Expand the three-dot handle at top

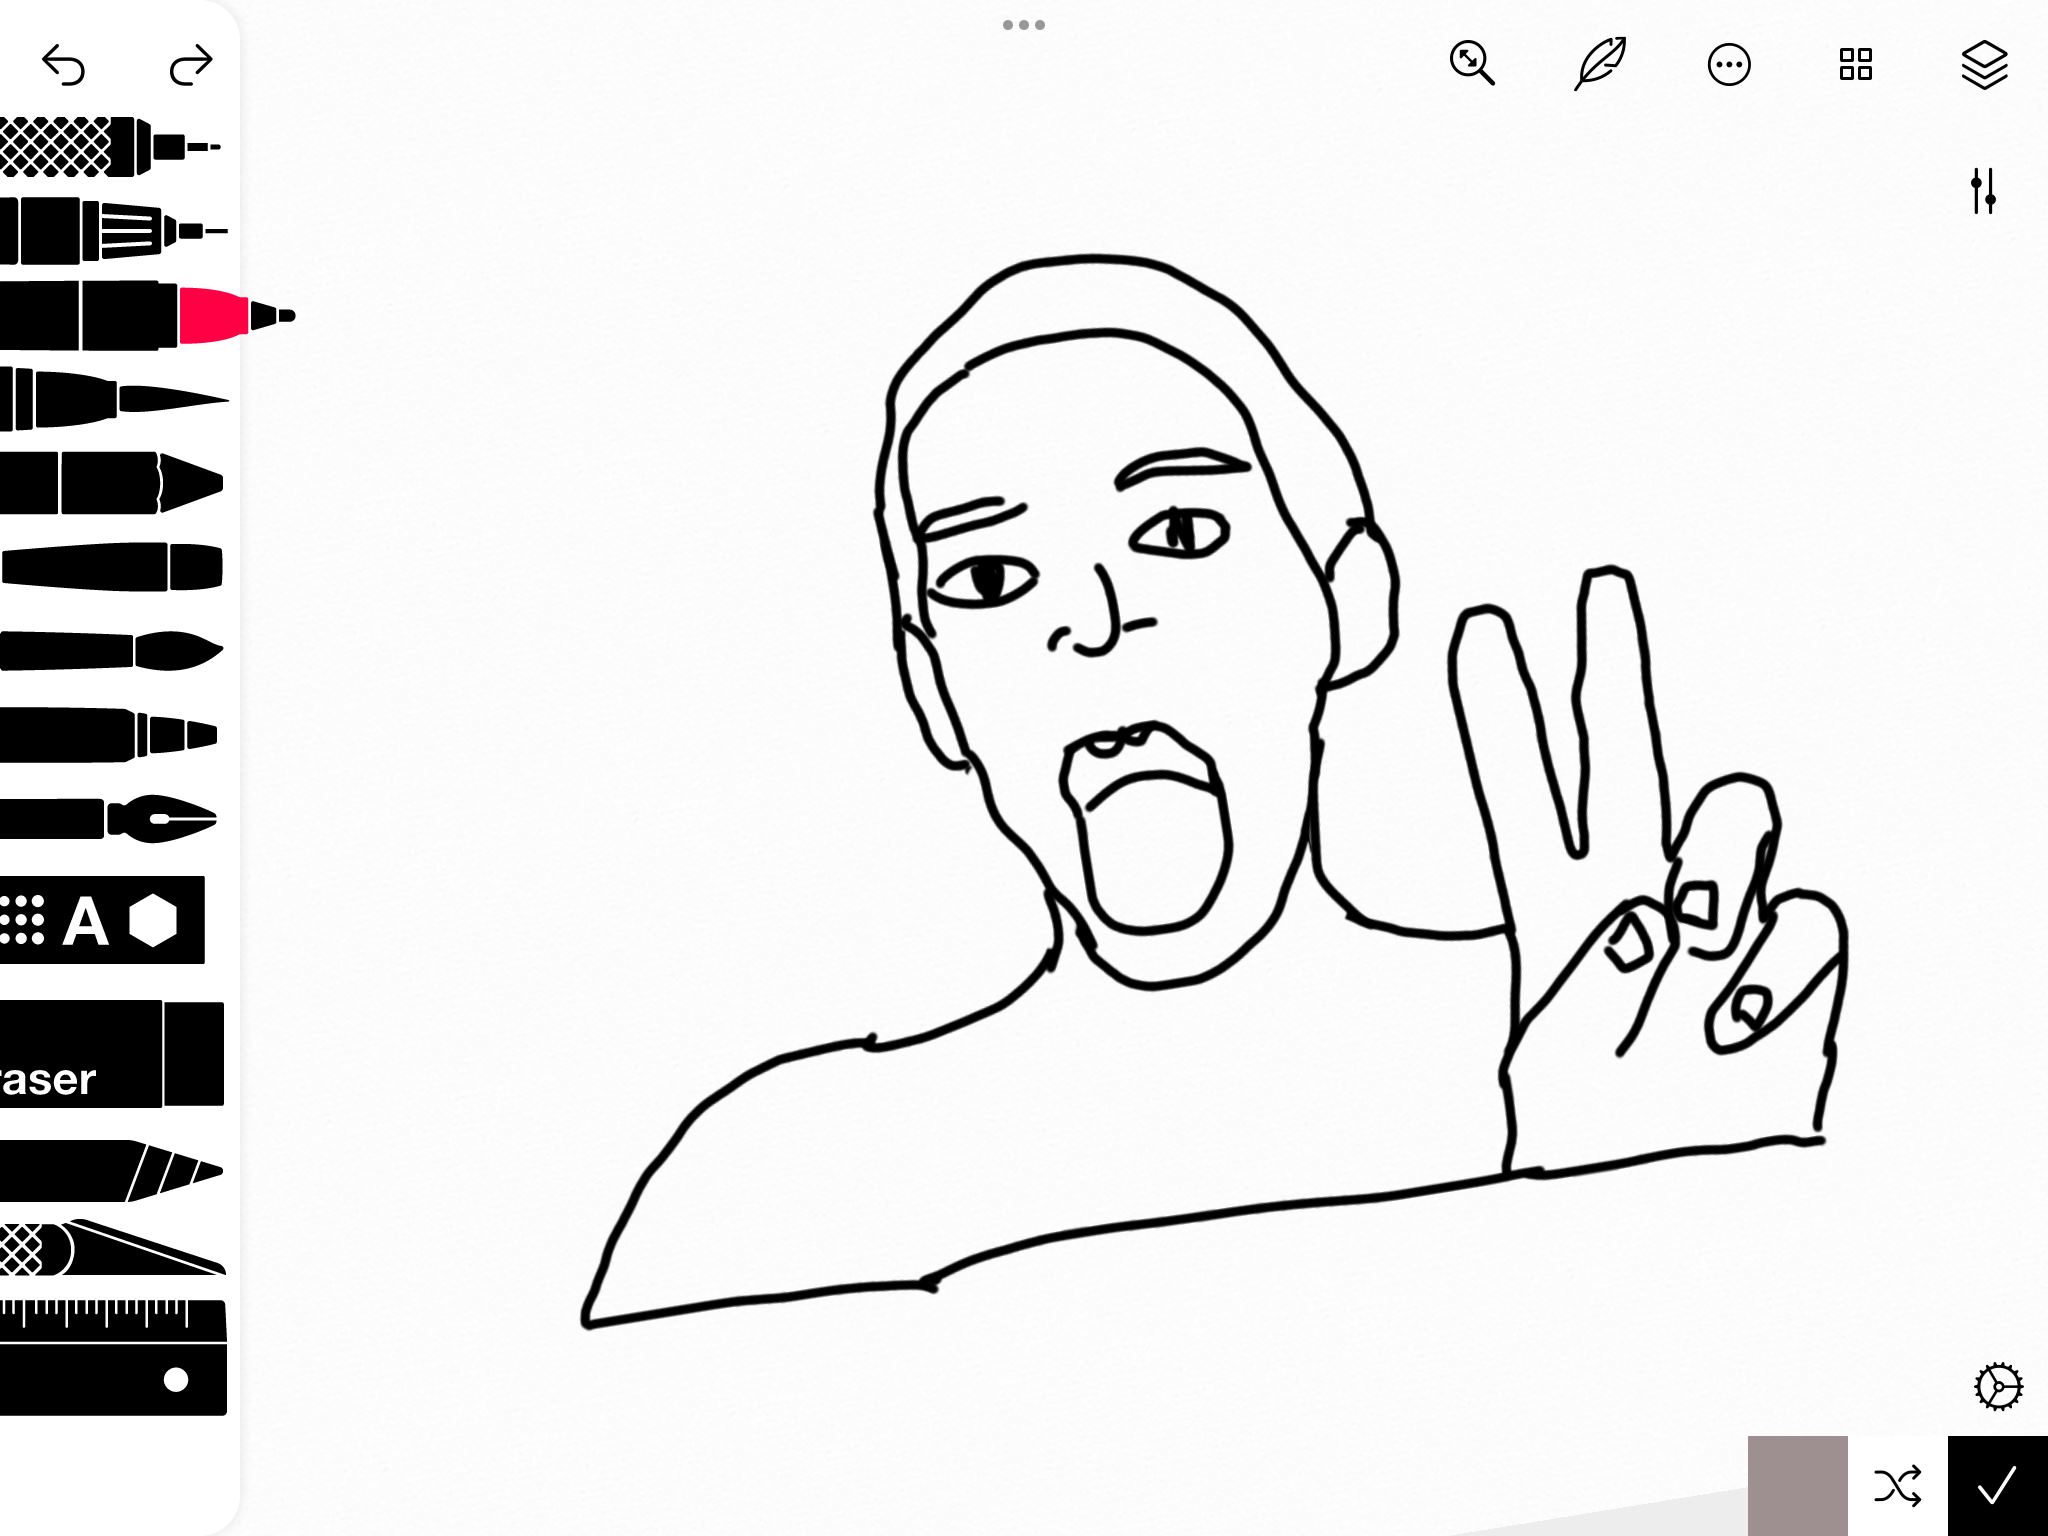click(x=1024, y=25)
